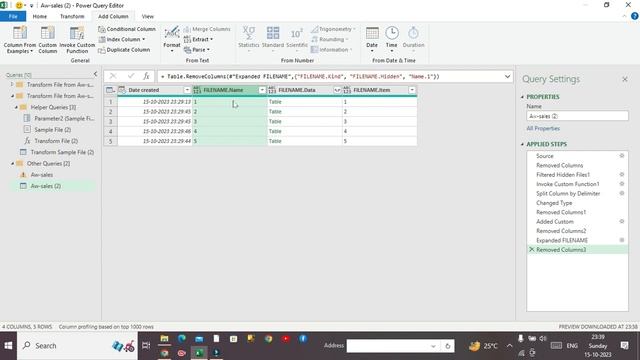Viewport: 640px width, 360px height.
Task: Expand the FILENAME.Data column icon
Action: (x=337, y=90)
